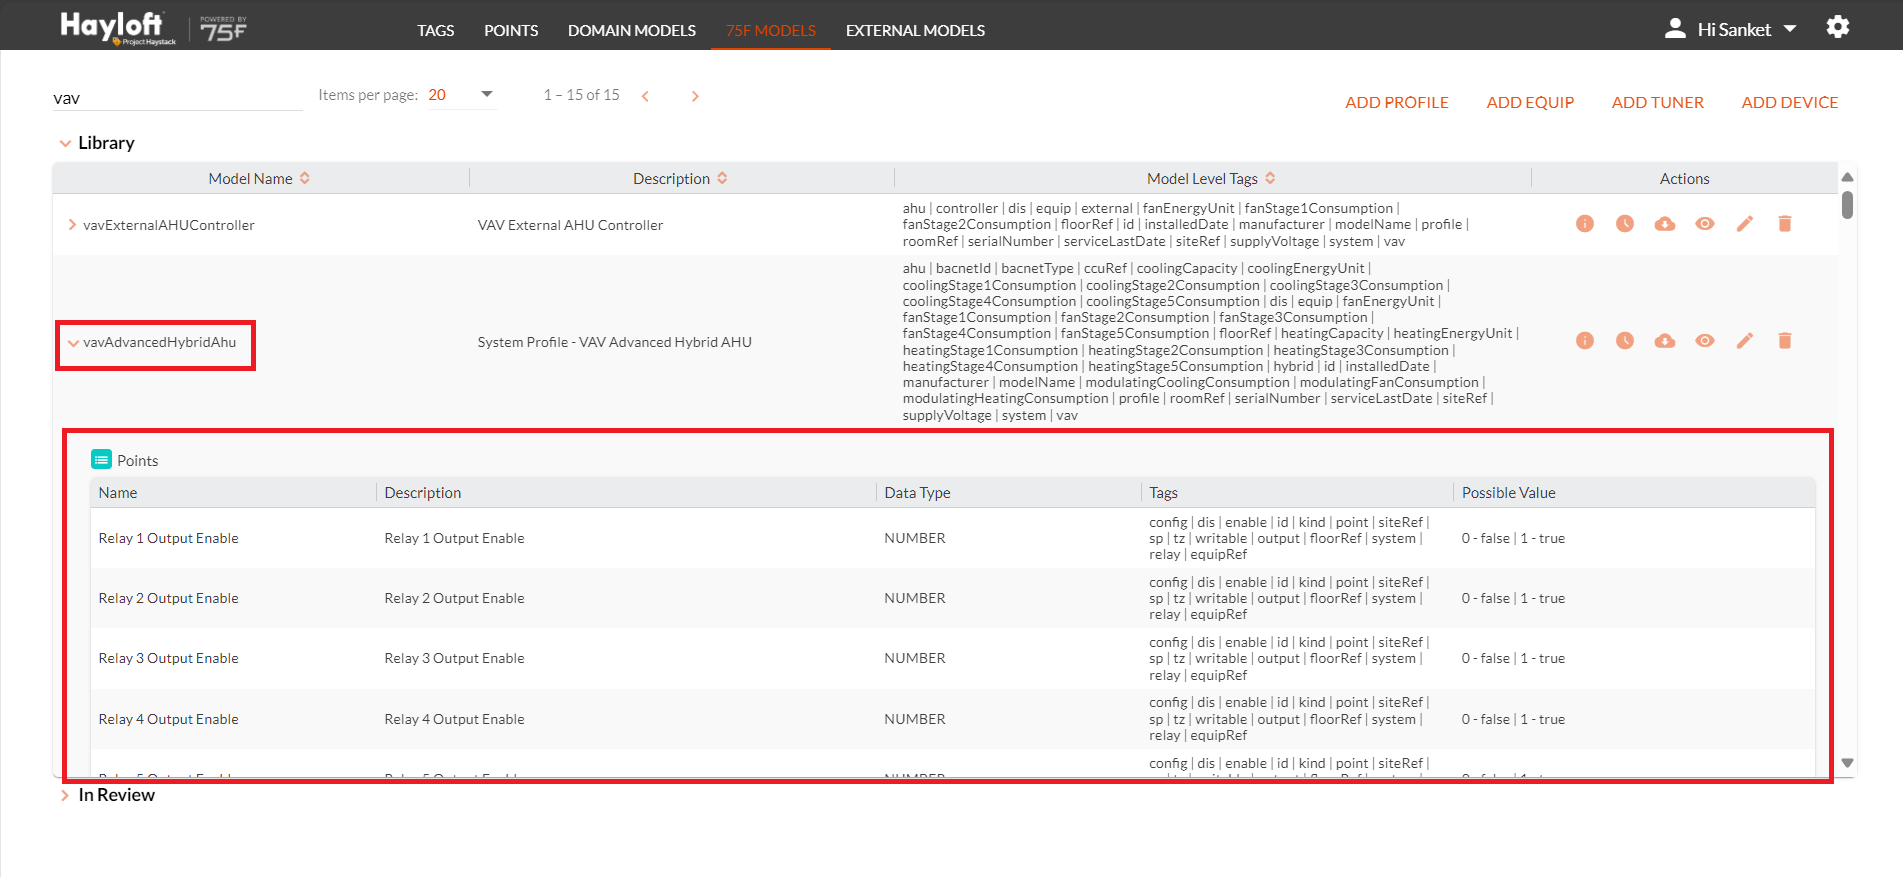The width and height of the screenshot is (1903, 877).
Task: Click the Data Type column header
Action: 917,492
